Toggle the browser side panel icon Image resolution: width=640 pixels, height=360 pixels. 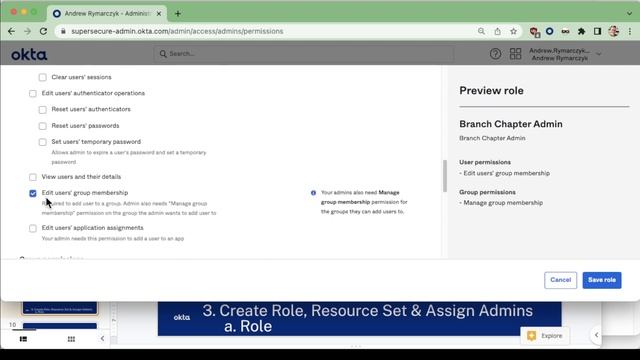597,31
